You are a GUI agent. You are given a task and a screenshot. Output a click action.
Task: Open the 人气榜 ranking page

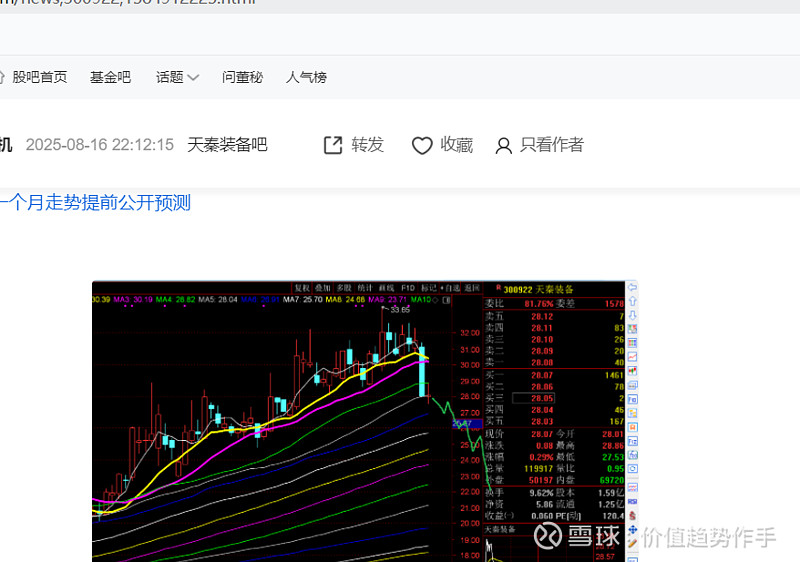(306, 77)
